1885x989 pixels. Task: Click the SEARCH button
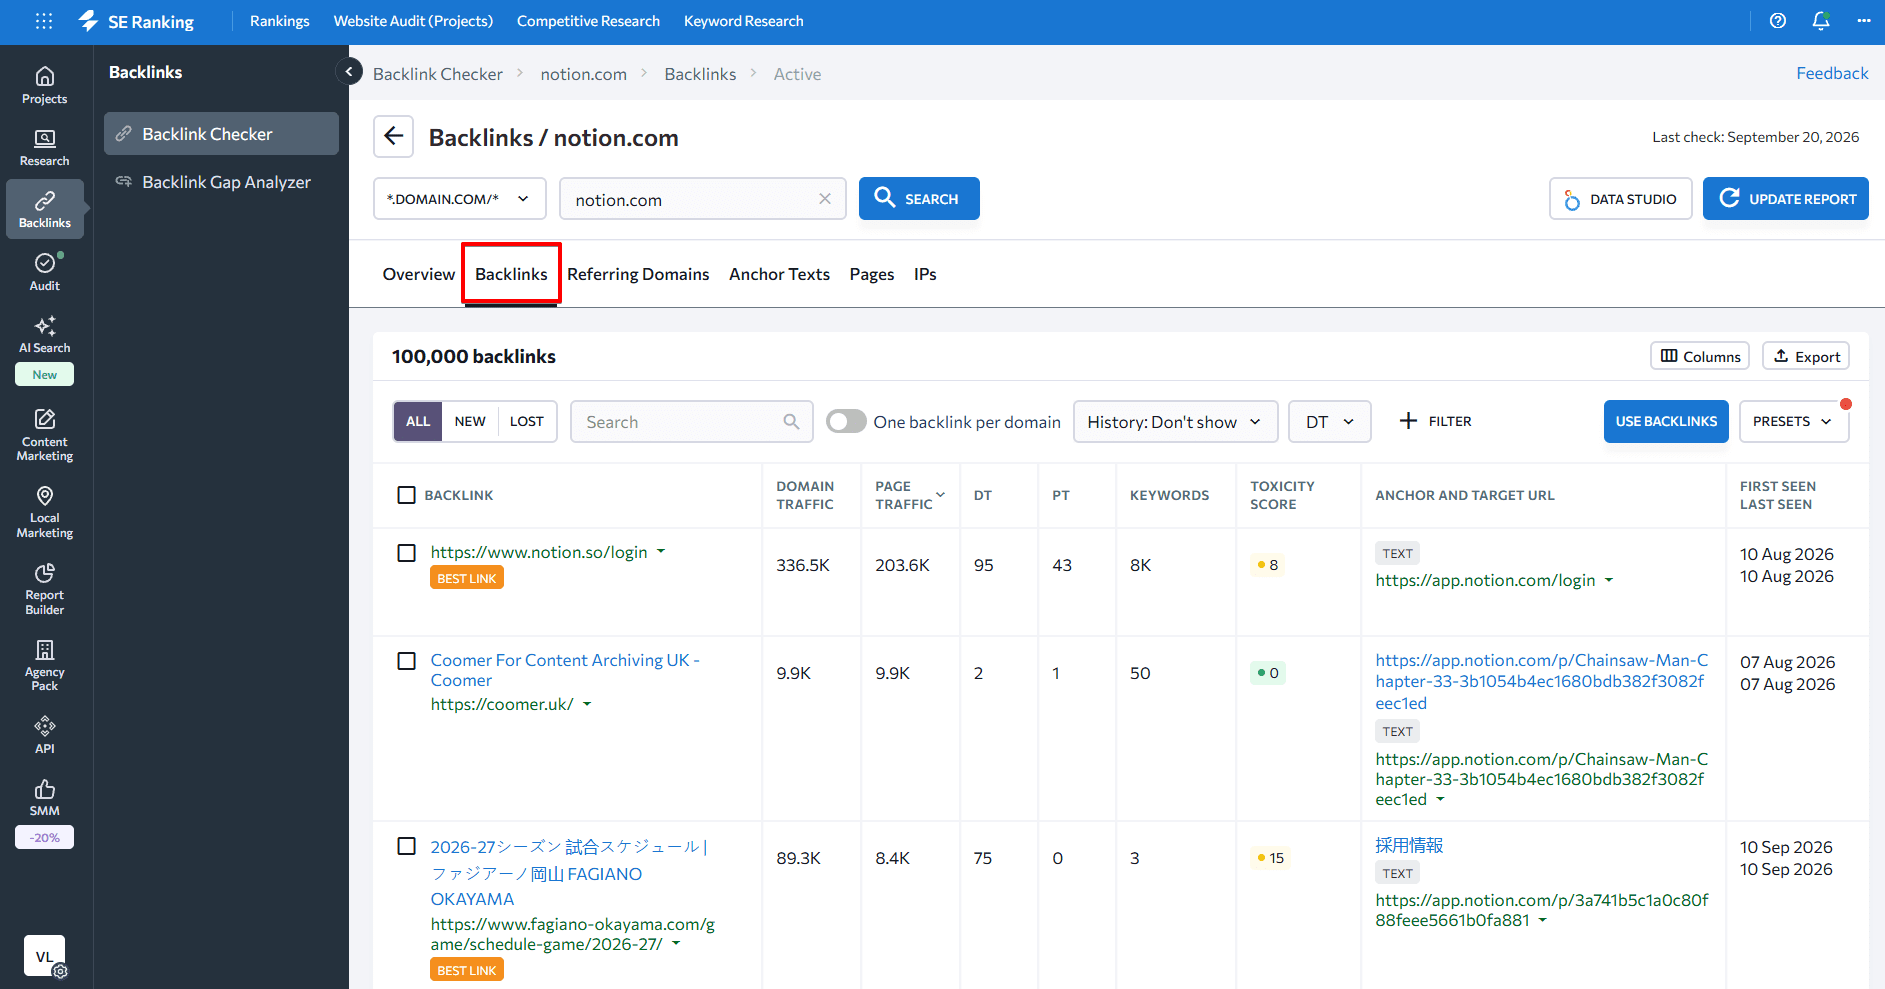[x=919, y=199]
